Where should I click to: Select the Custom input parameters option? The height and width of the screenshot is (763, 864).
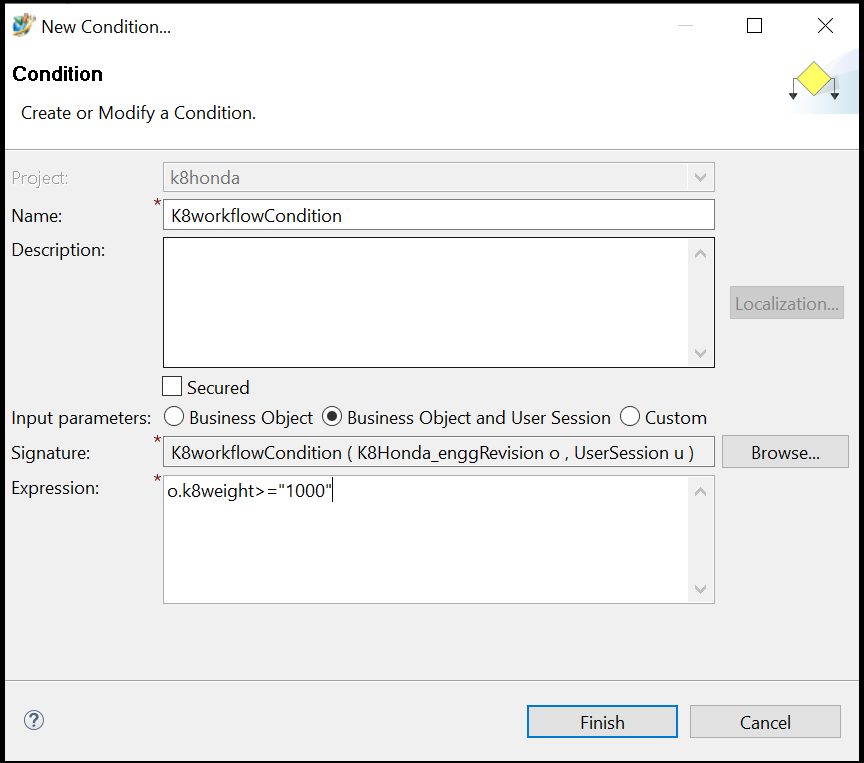(x=630, y=417)
